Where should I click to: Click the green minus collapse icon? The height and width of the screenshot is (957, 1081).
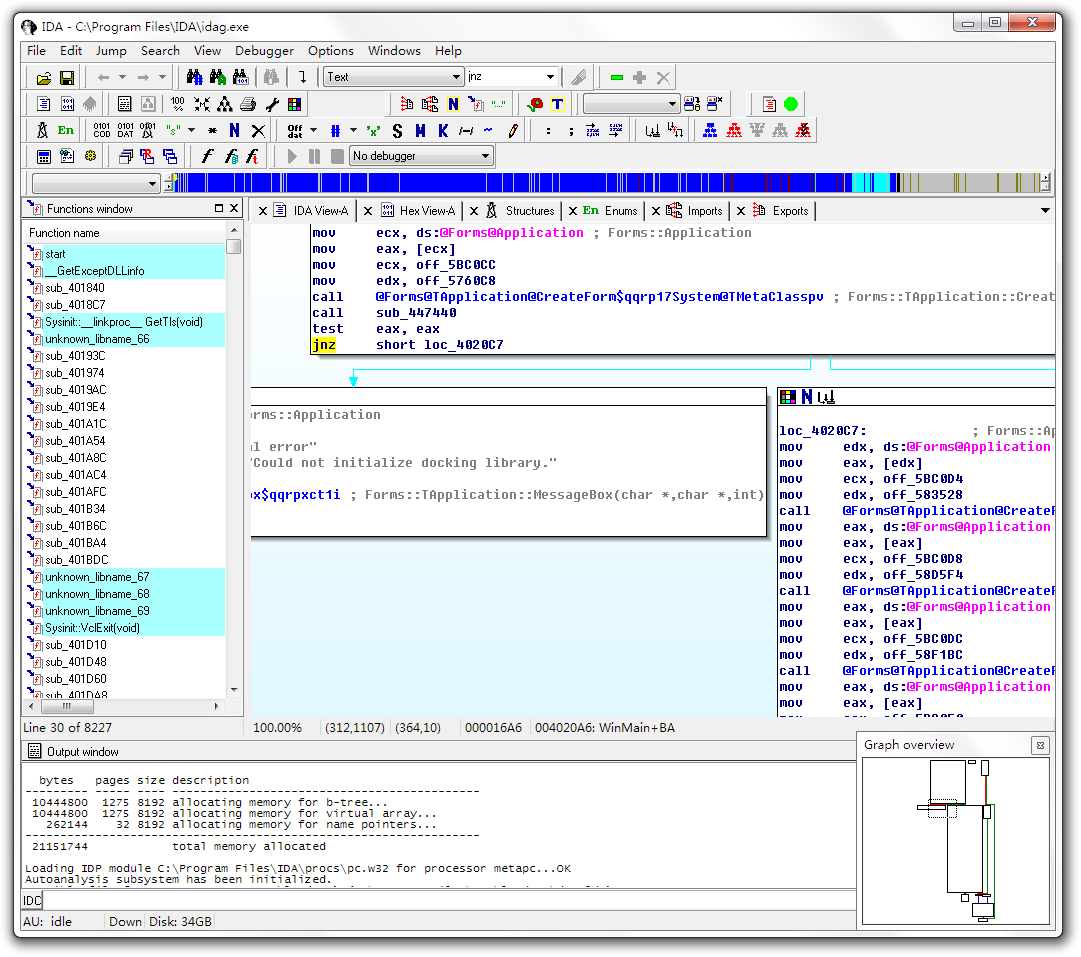pos(617,77)
